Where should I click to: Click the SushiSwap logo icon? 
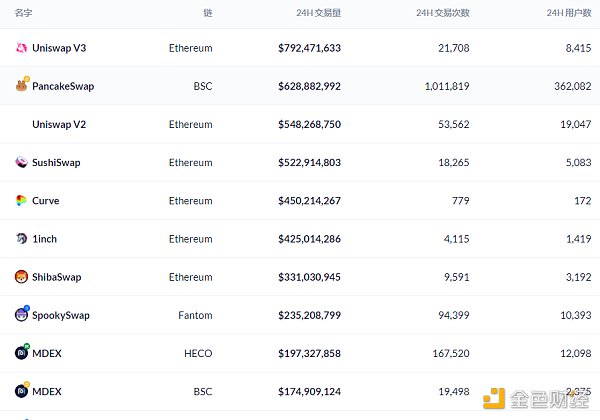21,162
